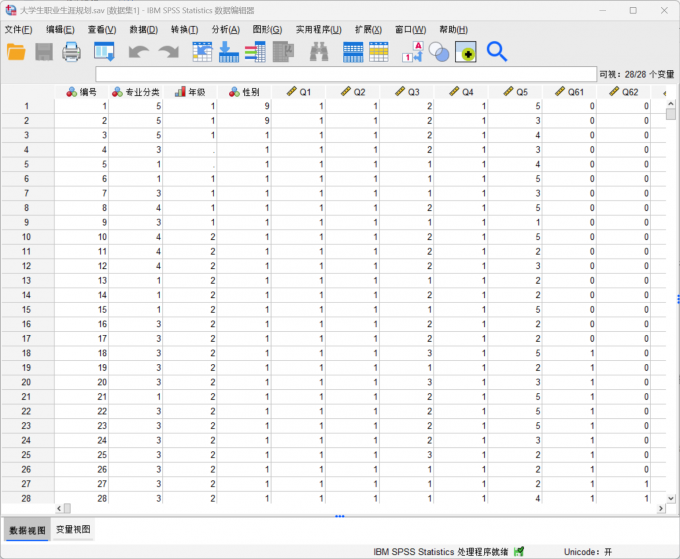Open the 帮助(H) menu
Viewport: 680px width, 559px height.
[453, 29]
